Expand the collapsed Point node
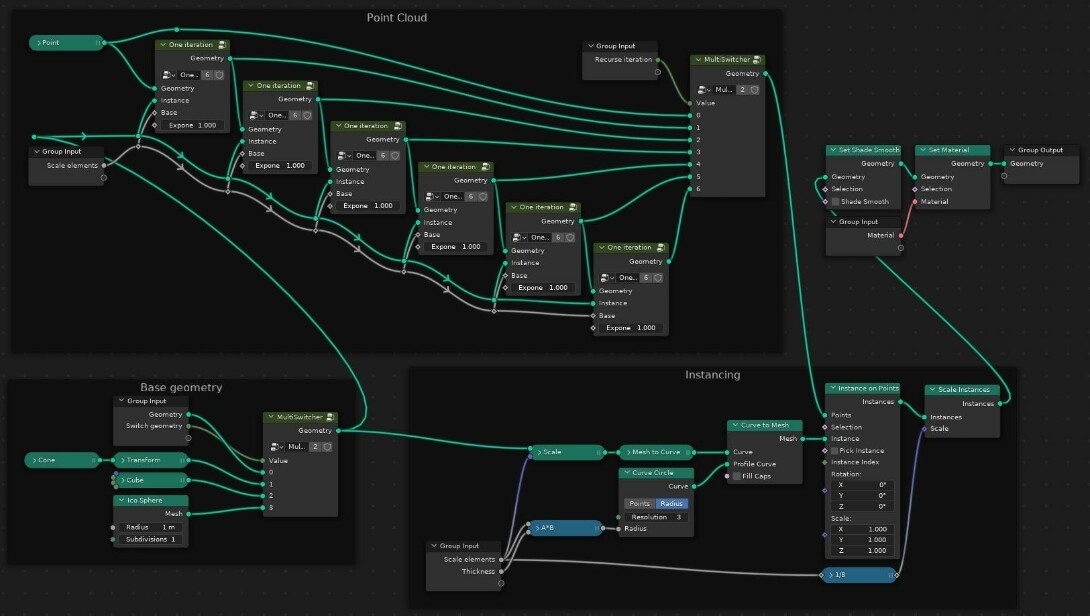The width and height of the screenshot is (1090, 616). (40, 43)
